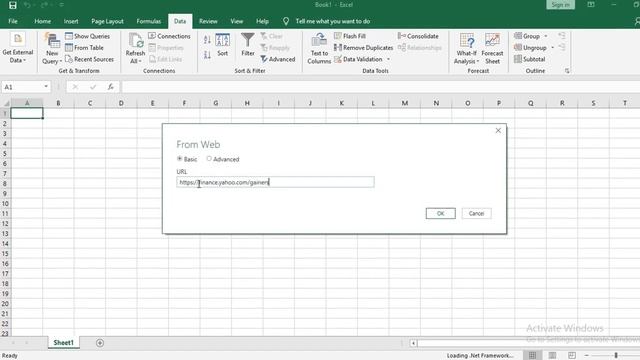Click Subtotal

(x=529, y=59)
